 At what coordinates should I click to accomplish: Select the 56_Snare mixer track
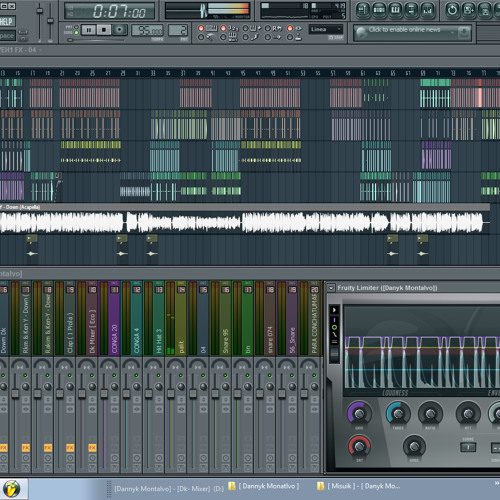(x=292, y=318)
